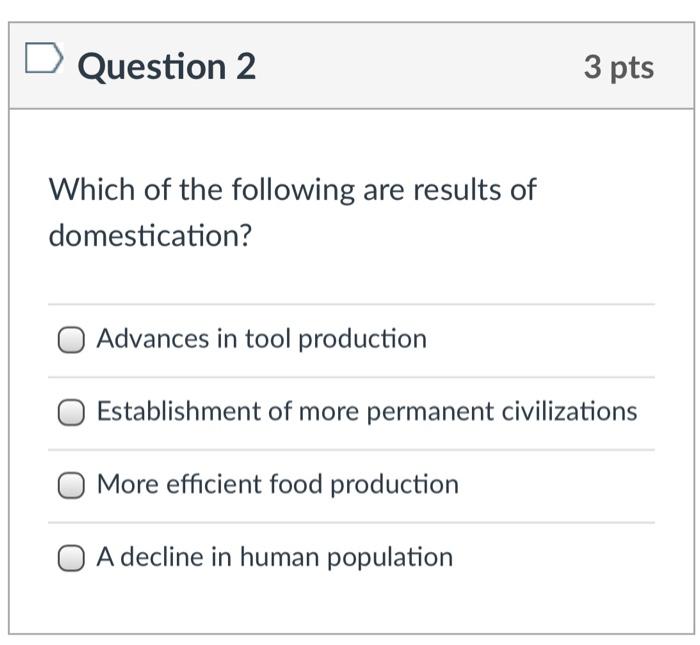Enable 'A decline in human population' checkbox
Screen dimensions: 700x645
click(x=70, y=558)
